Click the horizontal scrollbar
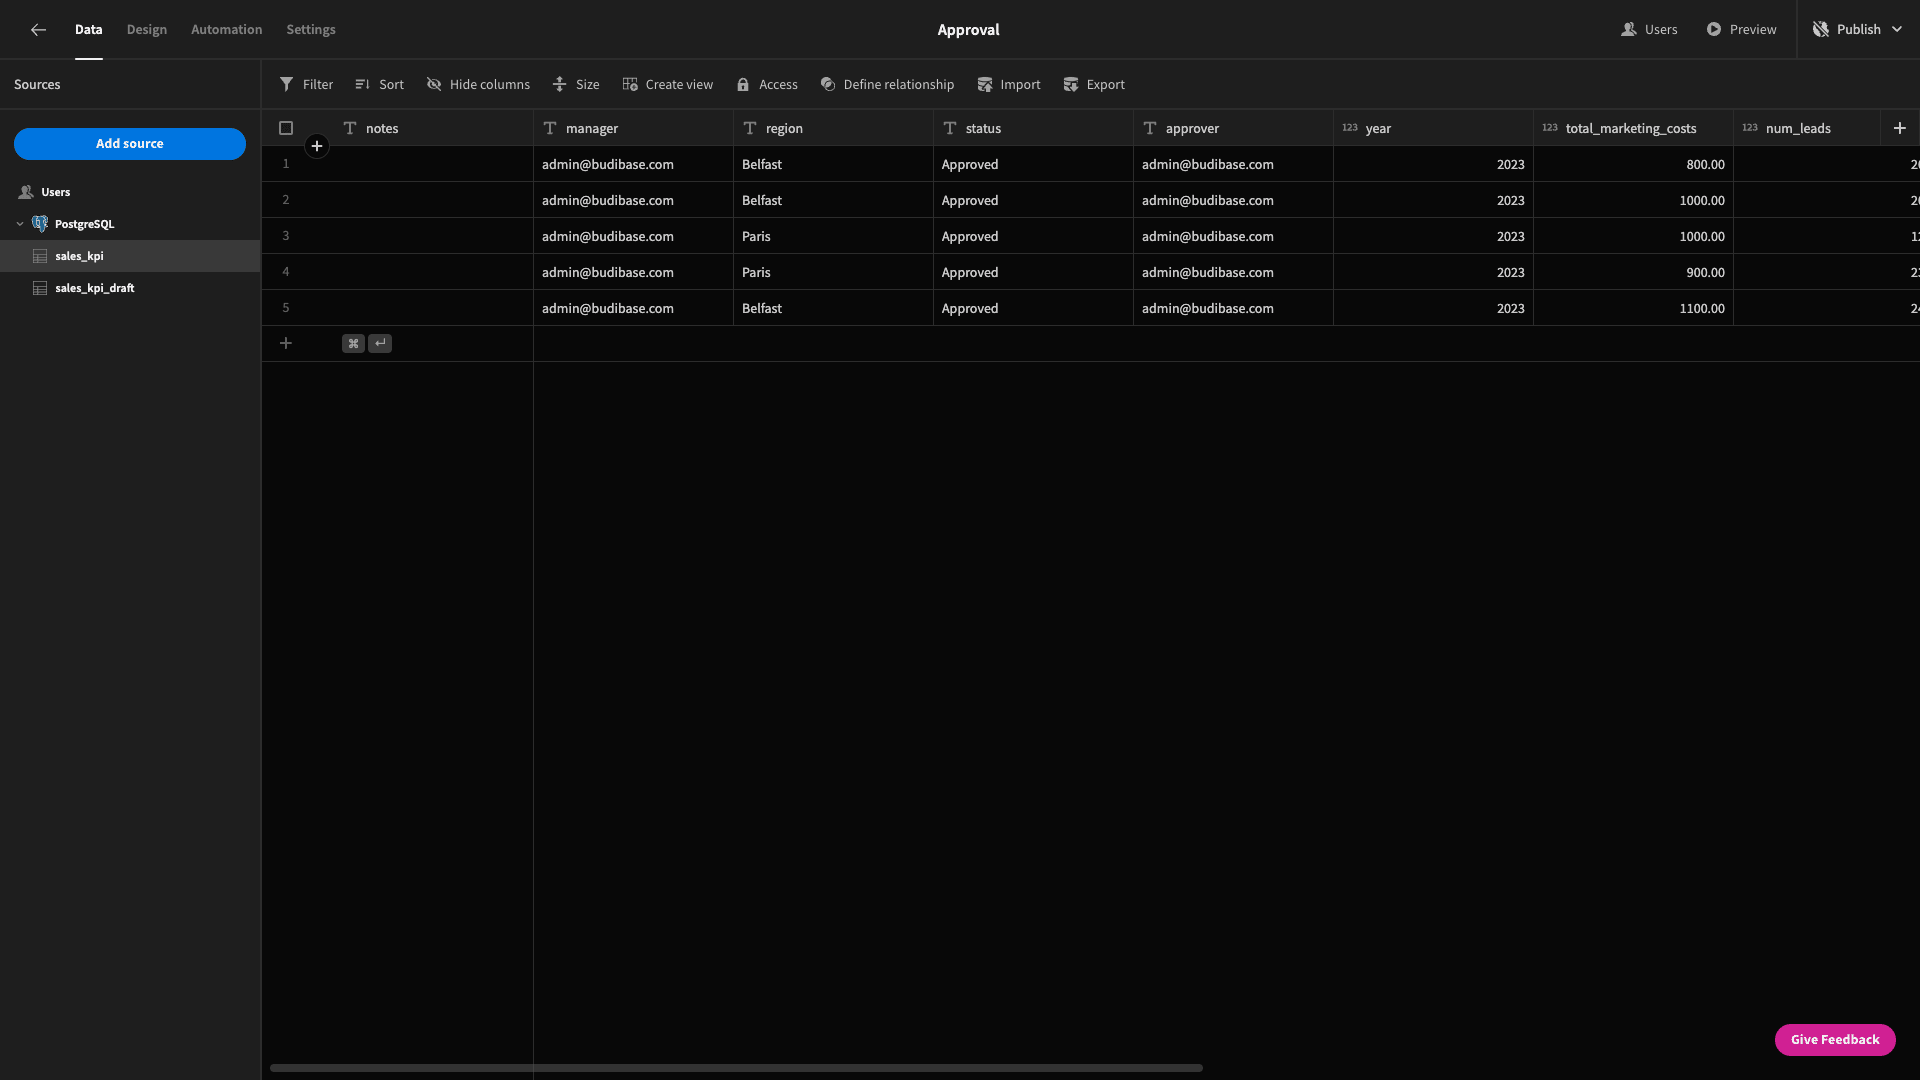The width and height of the screenshot is (1920, 1080). pos(736,1068)
